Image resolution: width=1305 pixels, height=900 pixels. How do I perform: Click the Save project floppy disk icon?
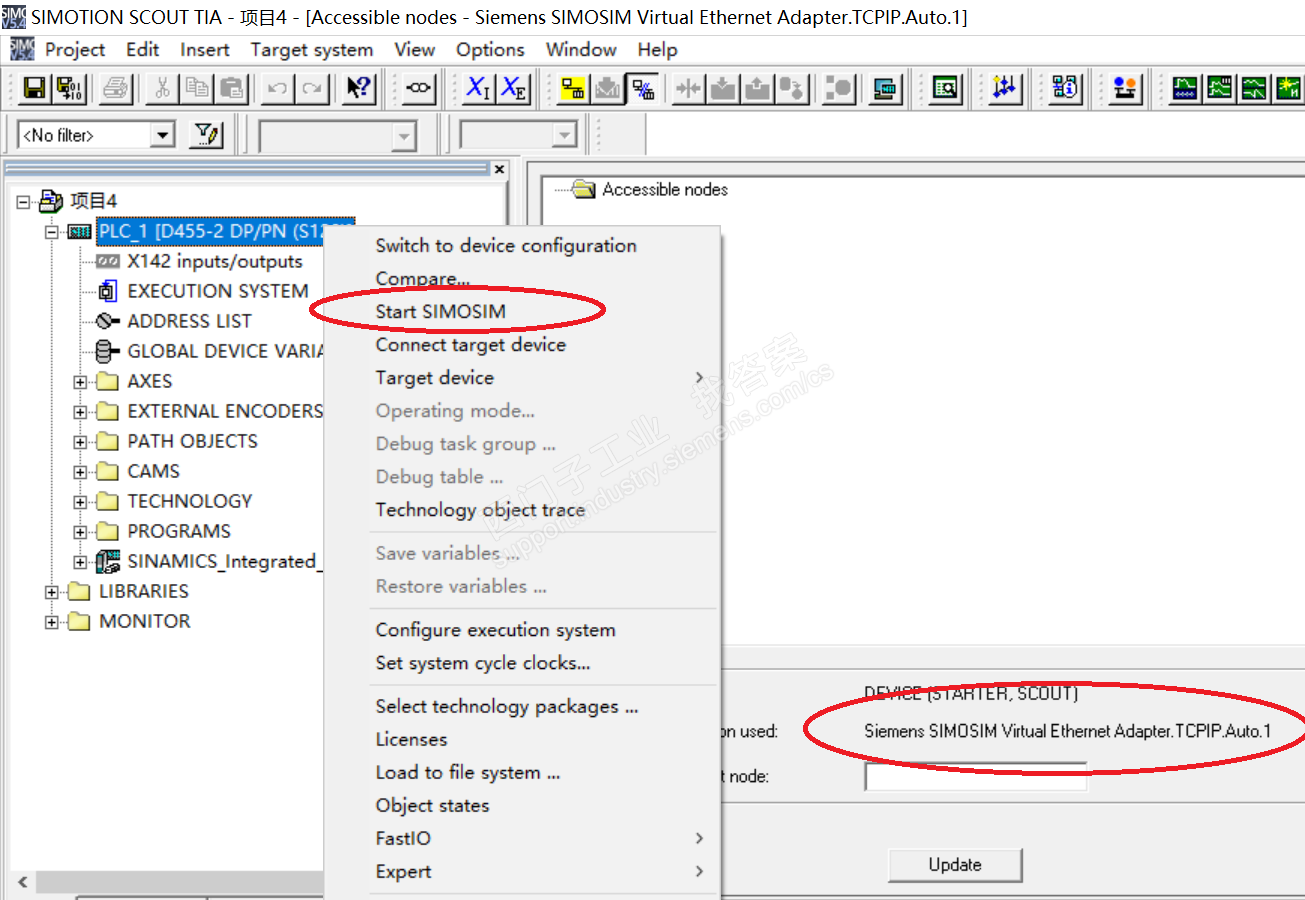(35, 89)
